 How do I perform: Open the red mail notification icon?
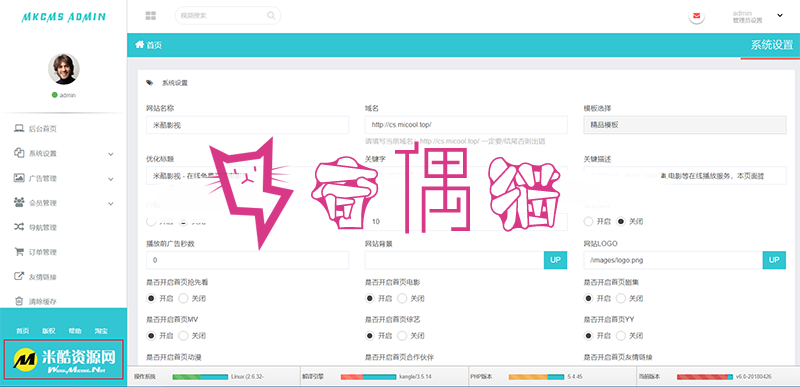(x=696, y=16)
